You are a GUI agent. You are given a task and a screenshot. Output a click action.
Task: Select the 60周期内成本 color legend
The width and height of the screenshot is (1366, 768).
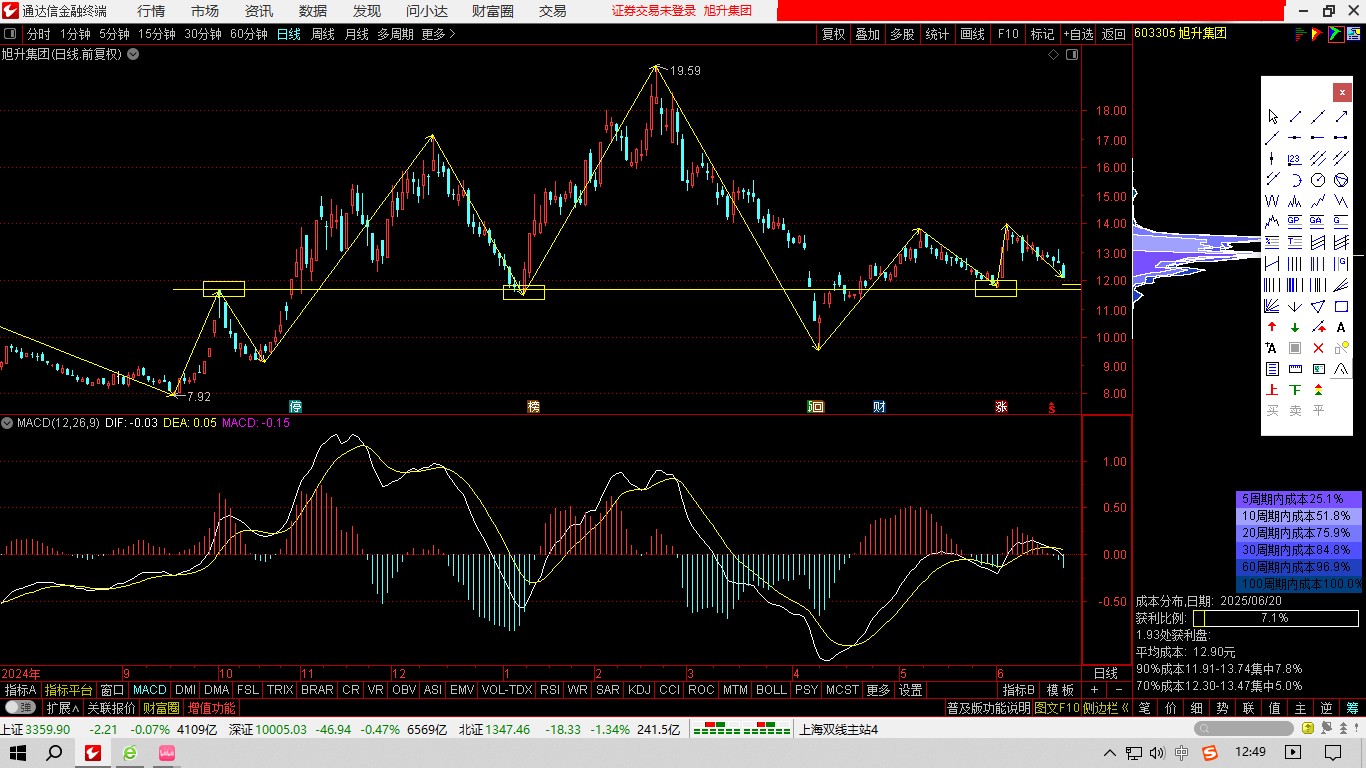[x=1299, y=566]
